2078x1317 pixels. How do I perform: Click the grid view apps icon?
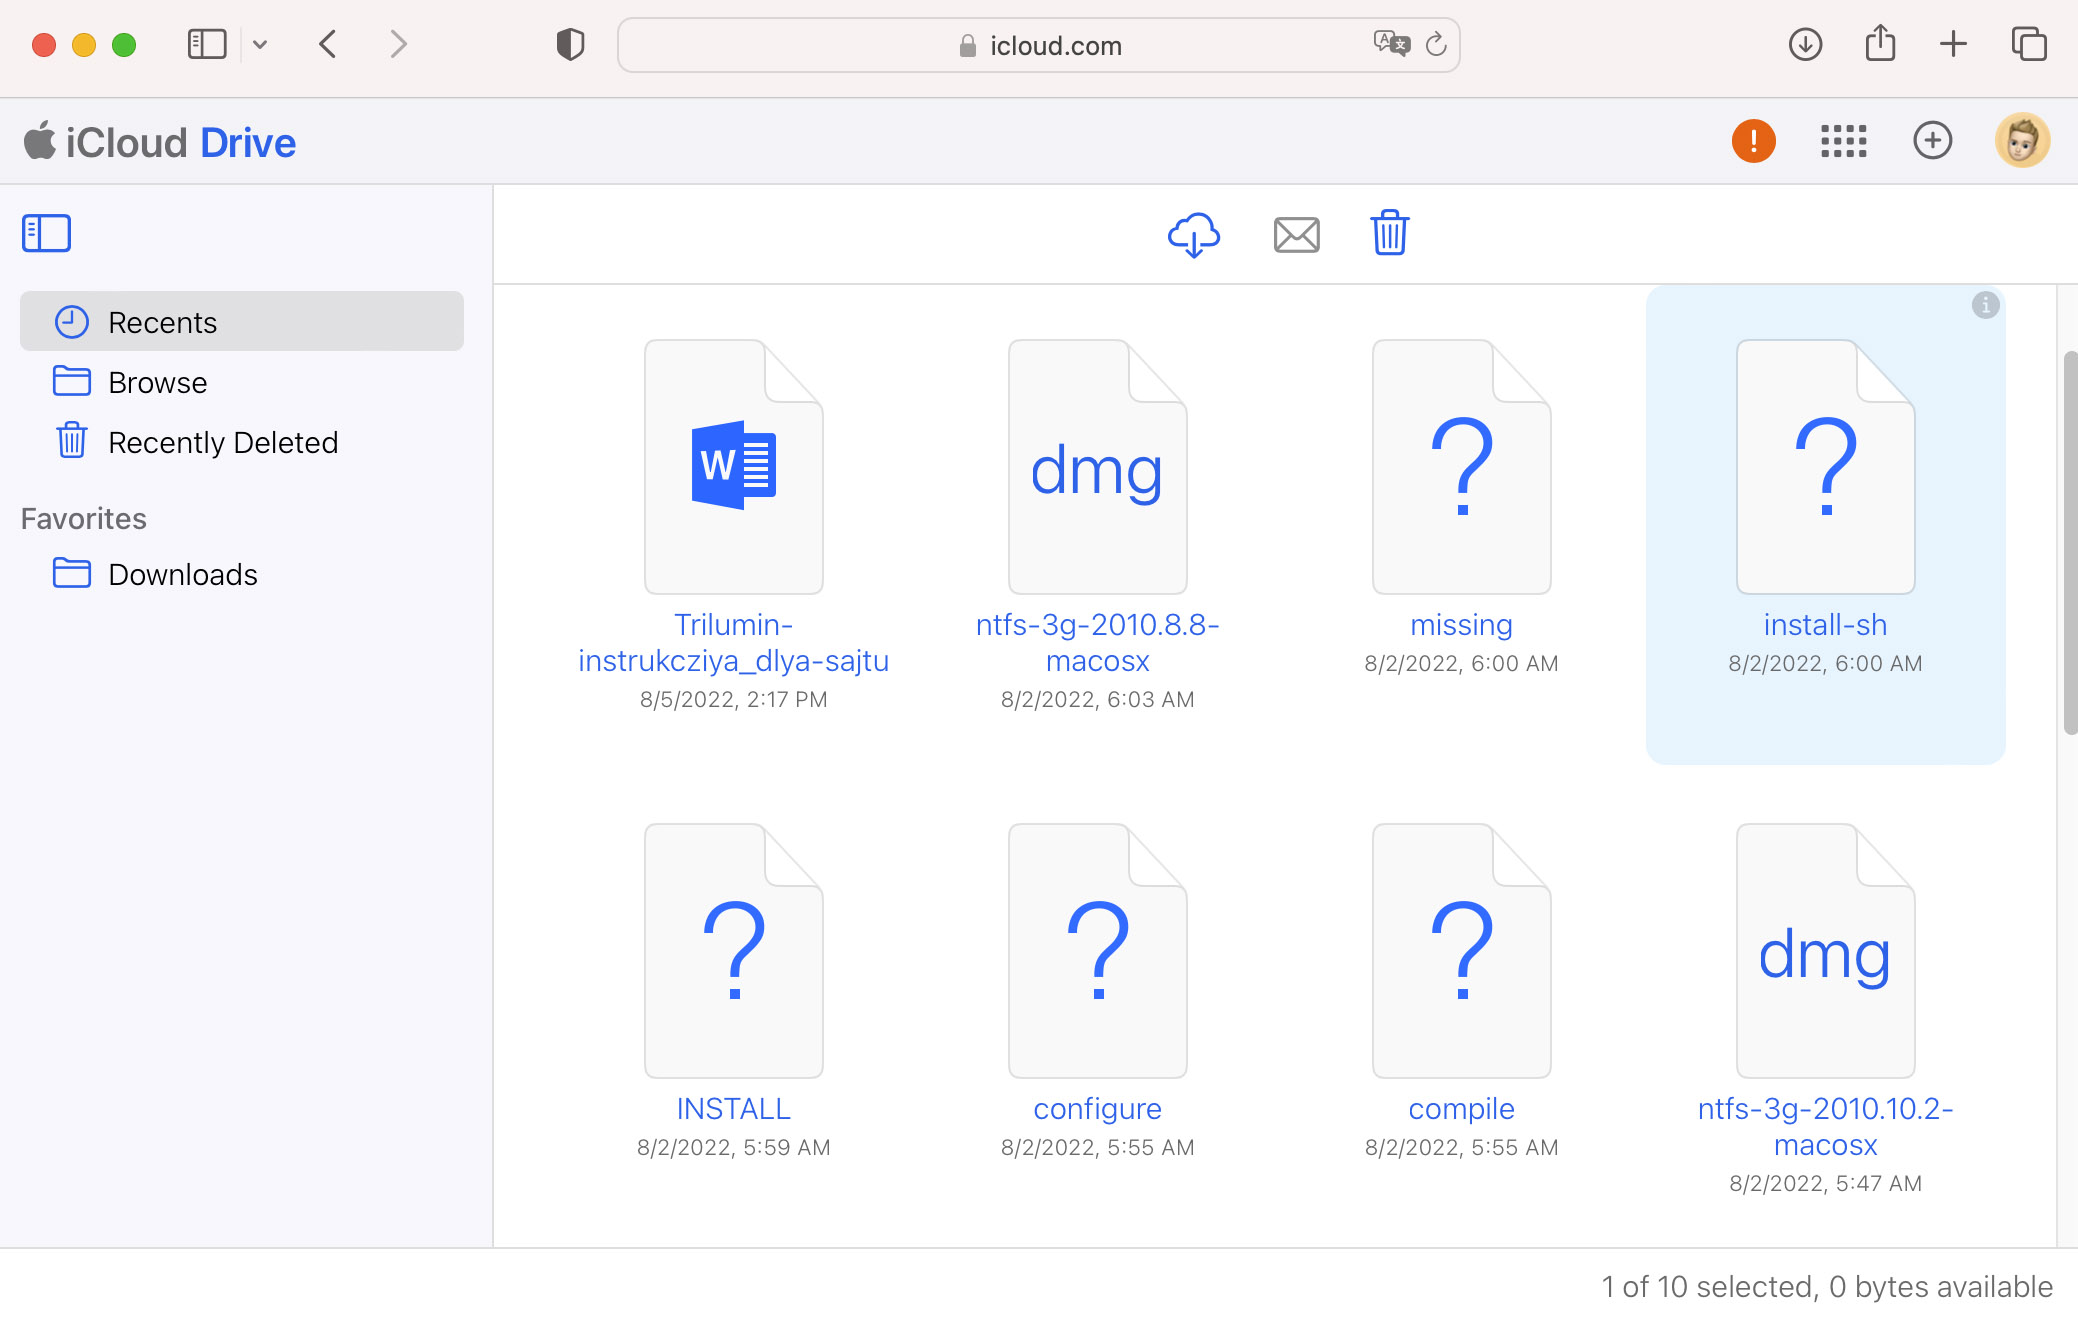click(1842, 139)
